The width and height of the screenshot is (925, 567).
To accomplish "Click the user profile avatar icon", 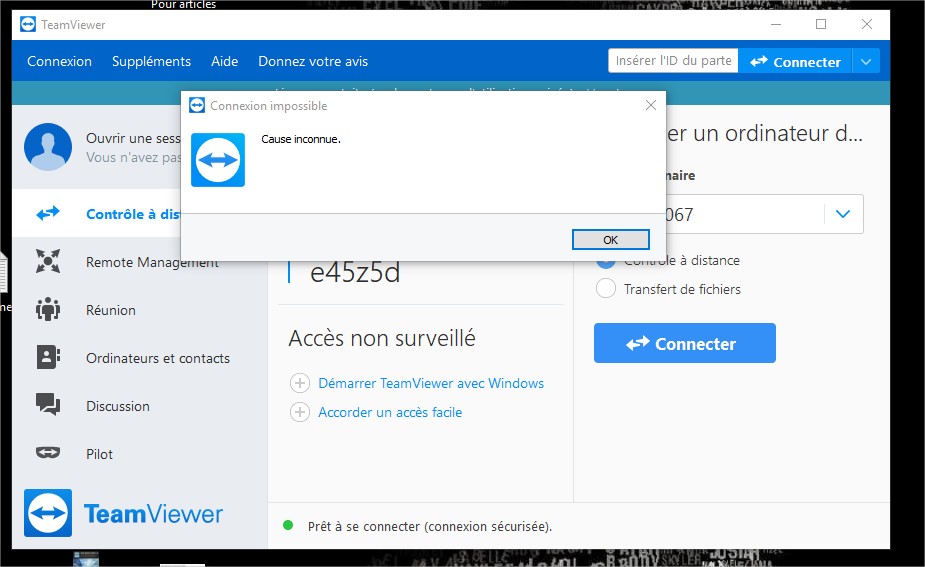I will [x=48, y=147].
